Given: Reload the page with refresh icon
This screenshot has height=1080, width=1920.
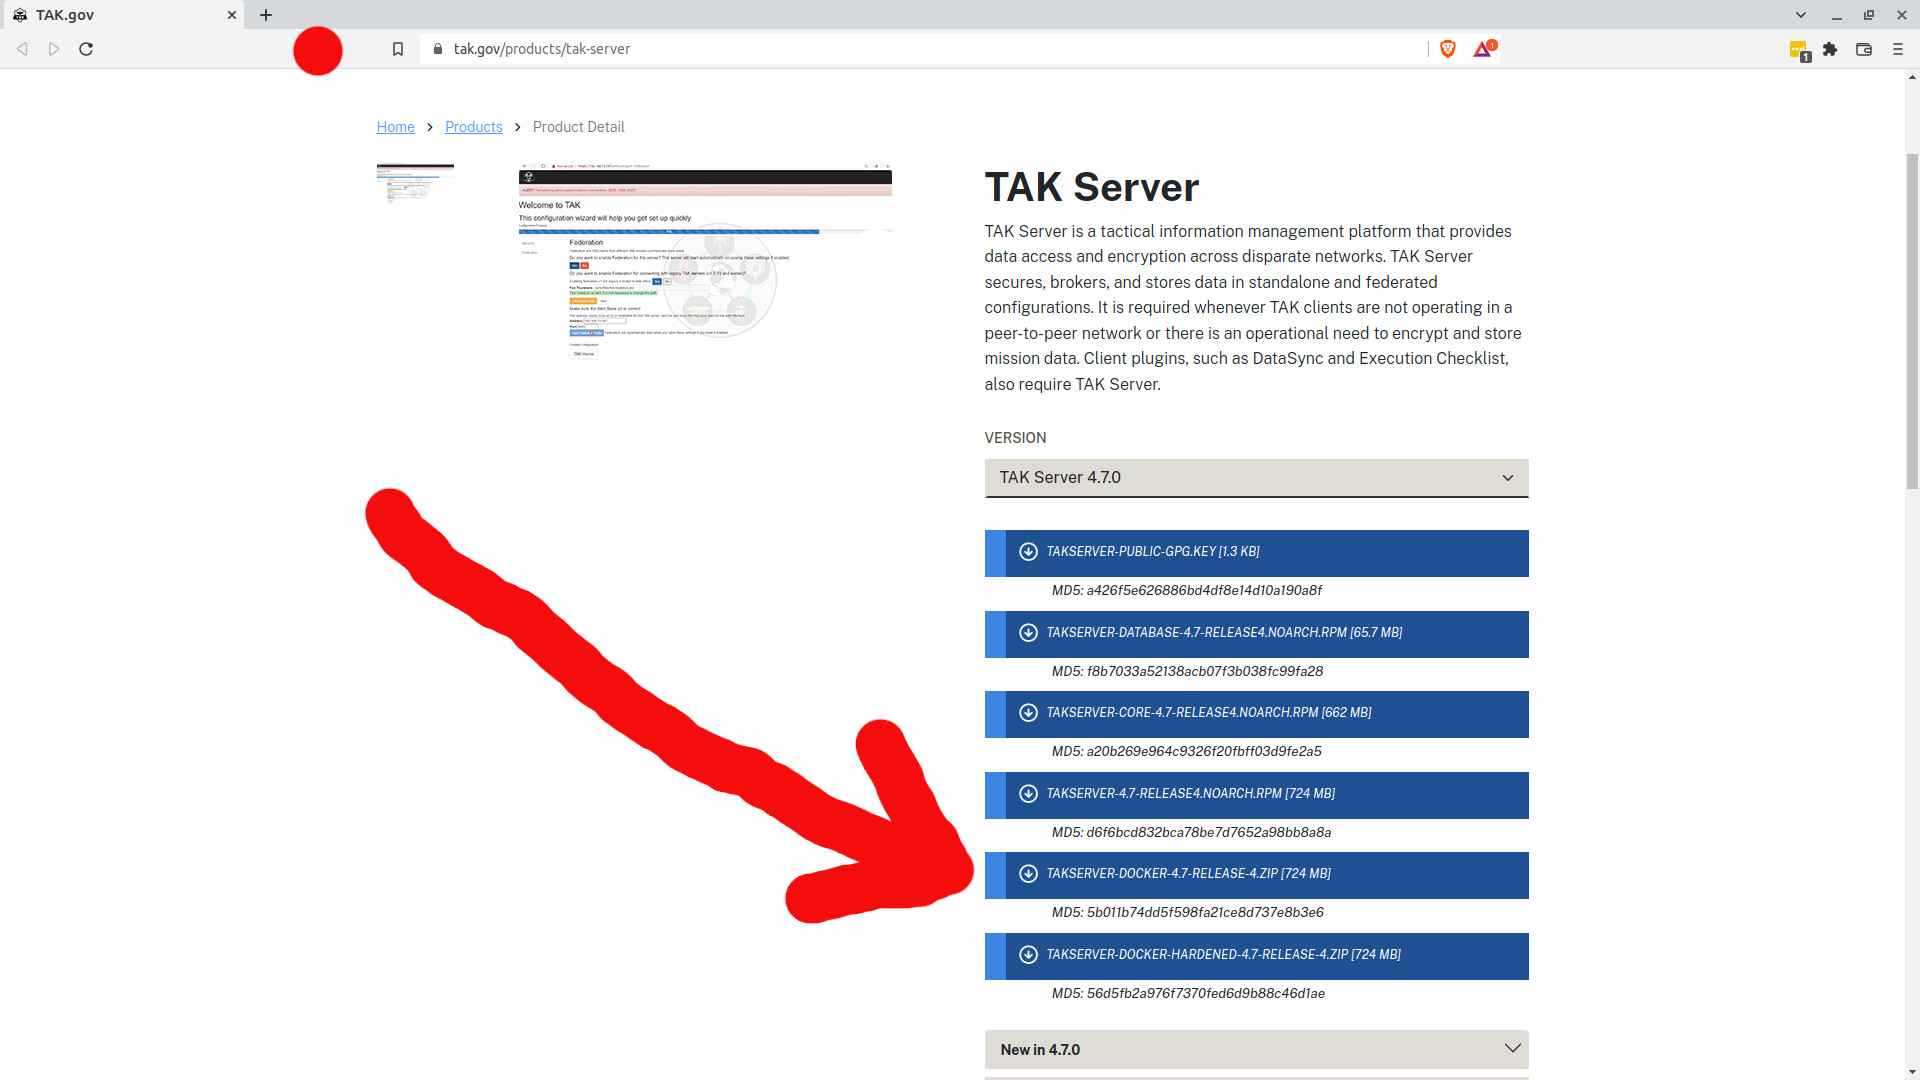Looking at the screenshot, I should (86, 49).
